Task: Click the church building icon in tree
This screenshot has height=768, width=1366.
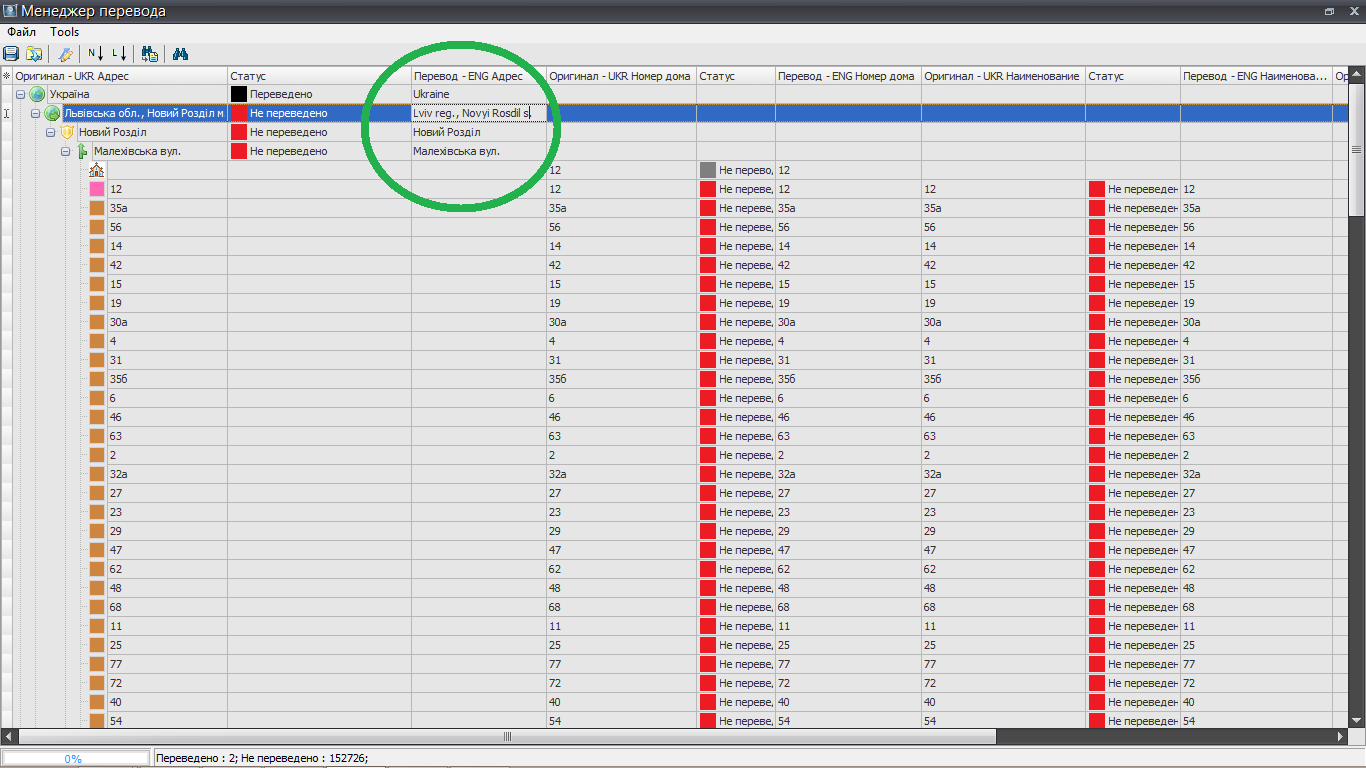Action: (x=96, y=170)
